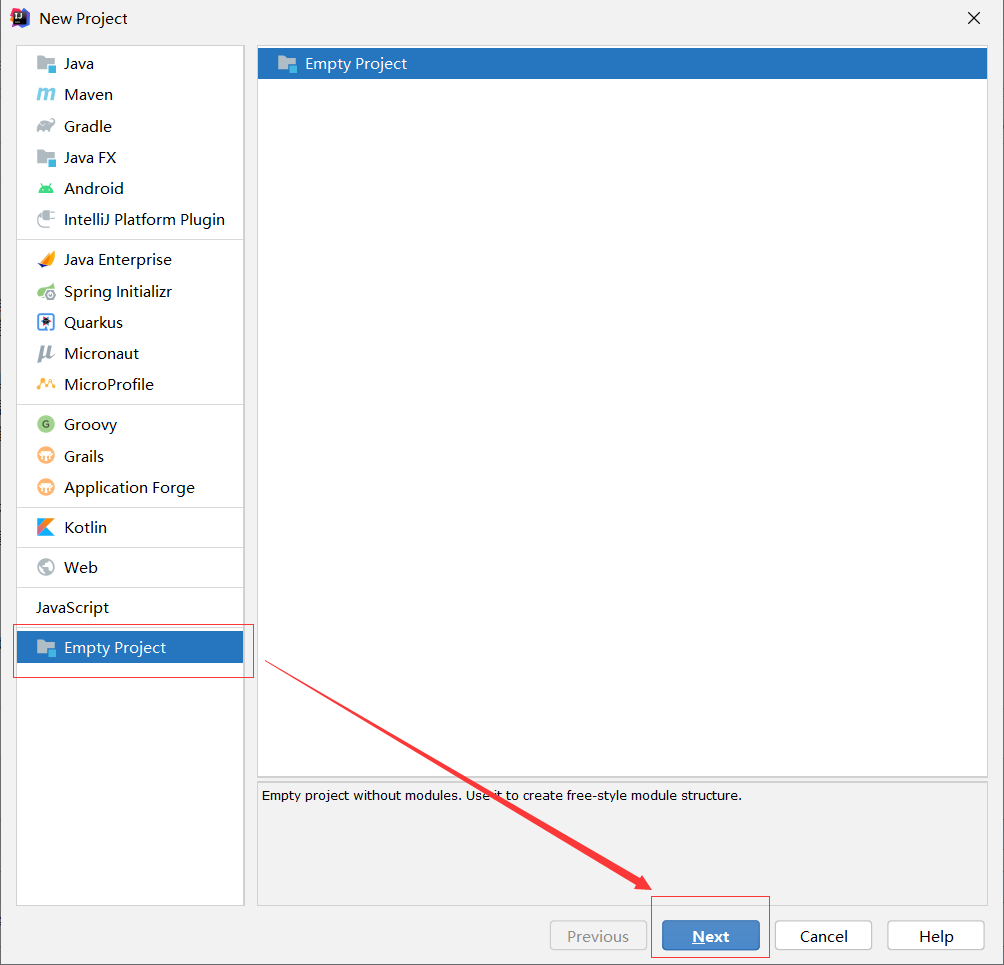Click the 'Empty project without modules' description text
This screenshot has height=965, width=1004.
click(501, 795)
